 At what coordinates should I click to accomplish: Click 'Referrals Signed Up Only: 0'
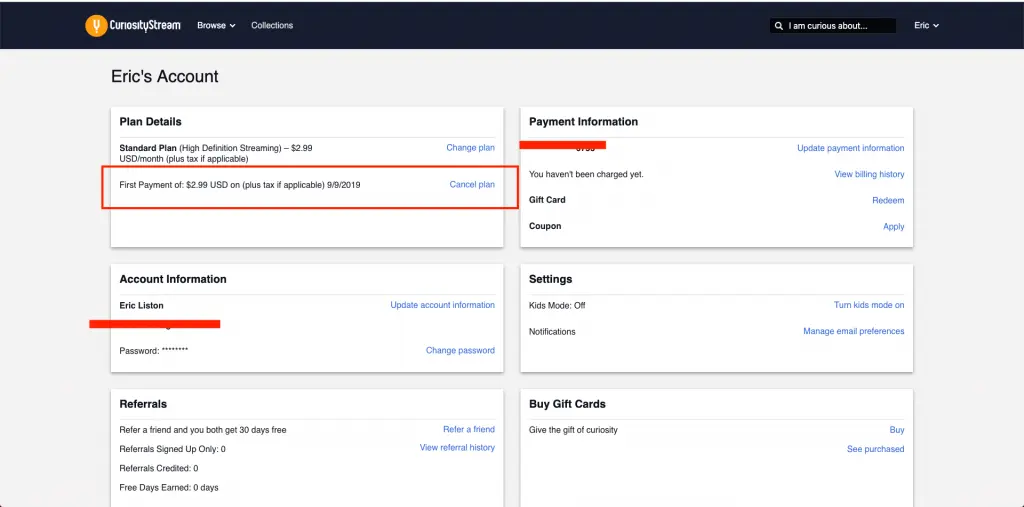tap(172, 450)
